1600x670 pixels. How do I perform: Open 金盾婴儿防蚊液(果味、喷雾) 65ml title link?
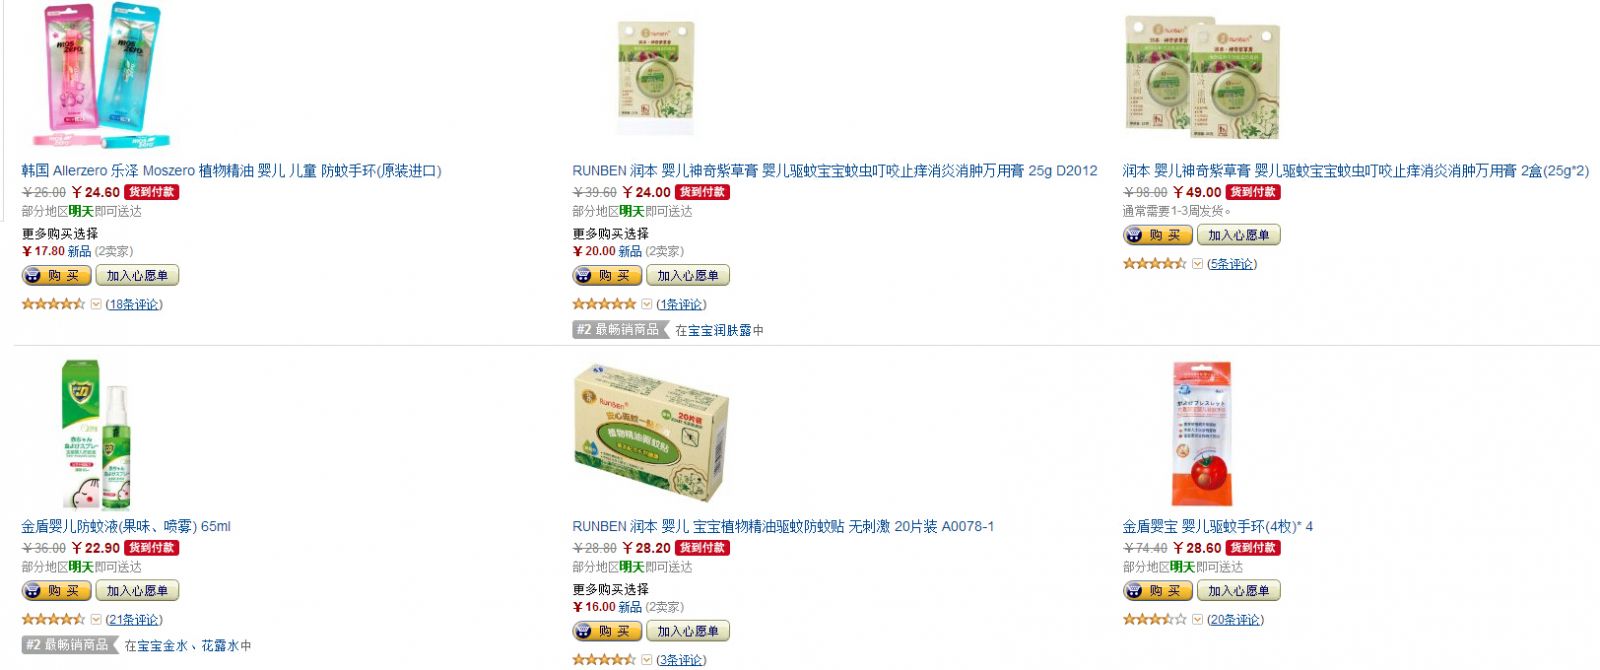pos(126,526)
